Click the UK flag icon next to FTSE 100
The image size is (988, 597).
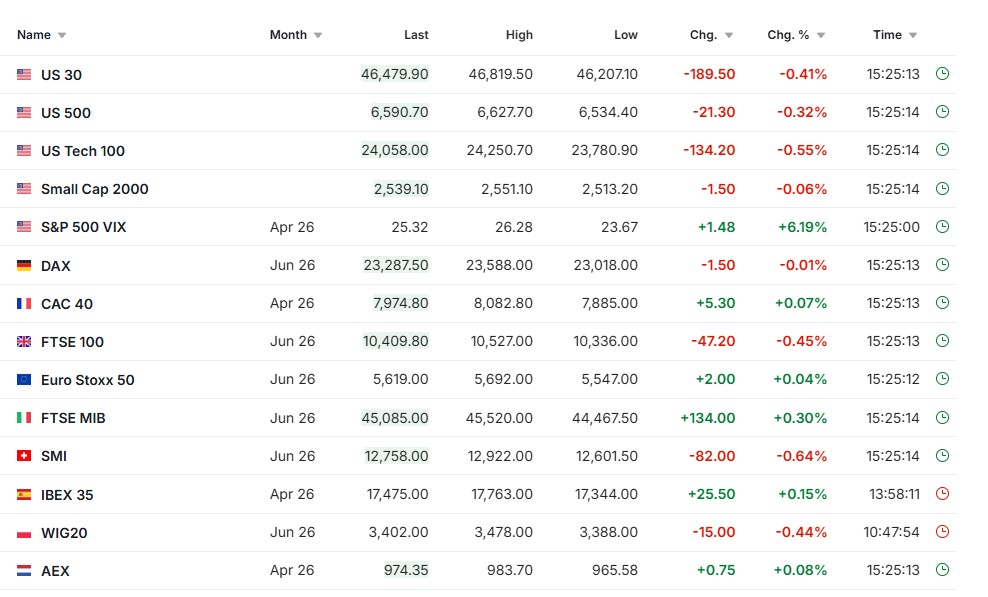point(24,342)
